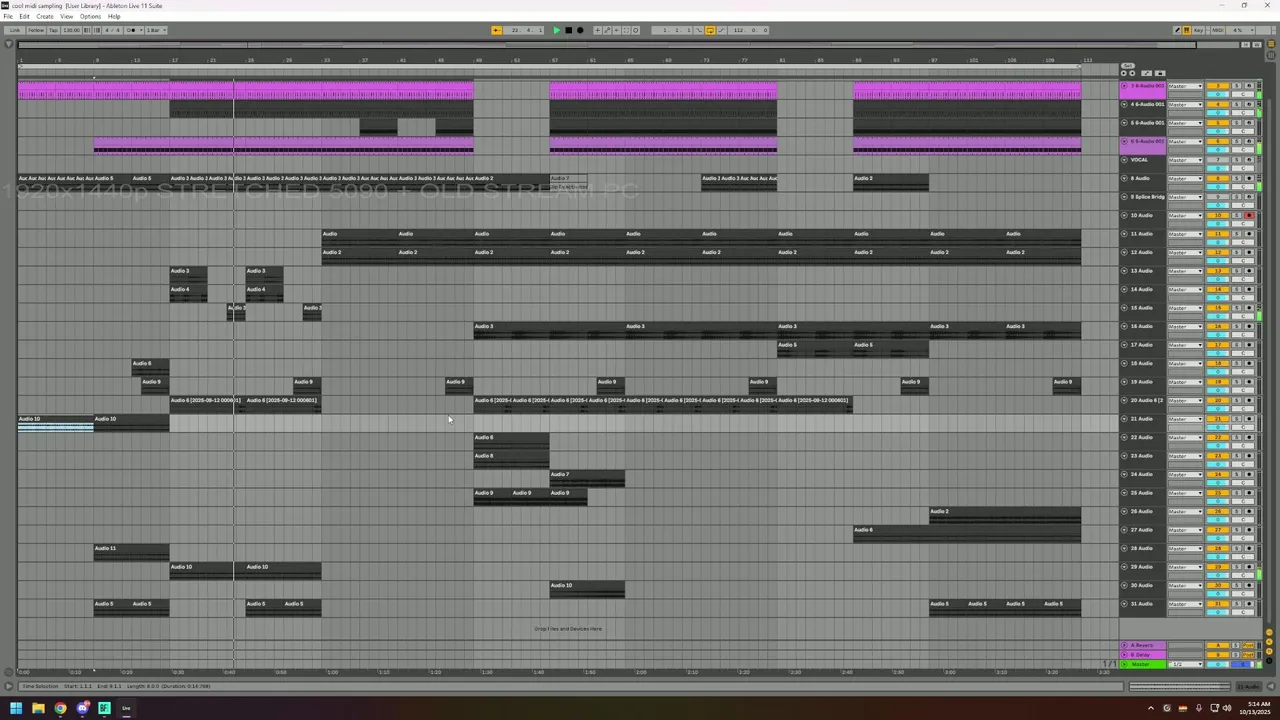The height and width of the screenshot is (720, 1280).
Task: Start playback with the Play button
Action: point(557,30)
